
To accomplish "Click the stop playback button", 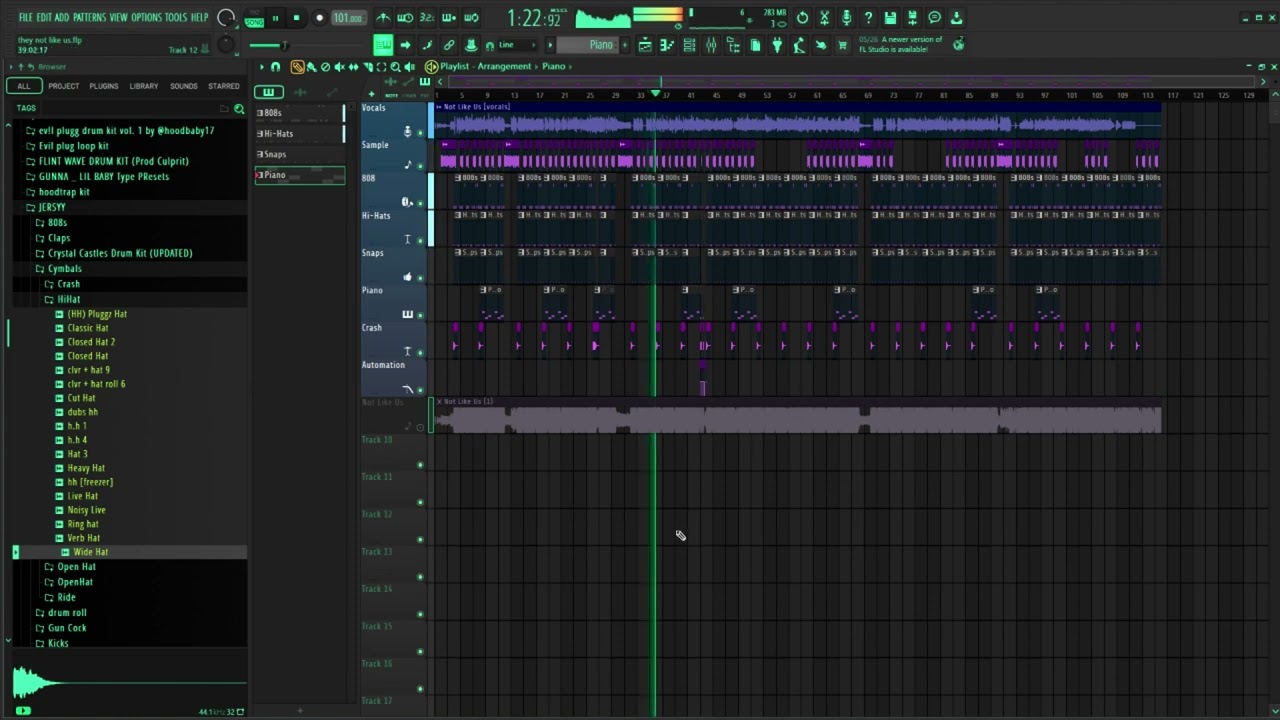I will pyautogui.click(x=296, y=18).
